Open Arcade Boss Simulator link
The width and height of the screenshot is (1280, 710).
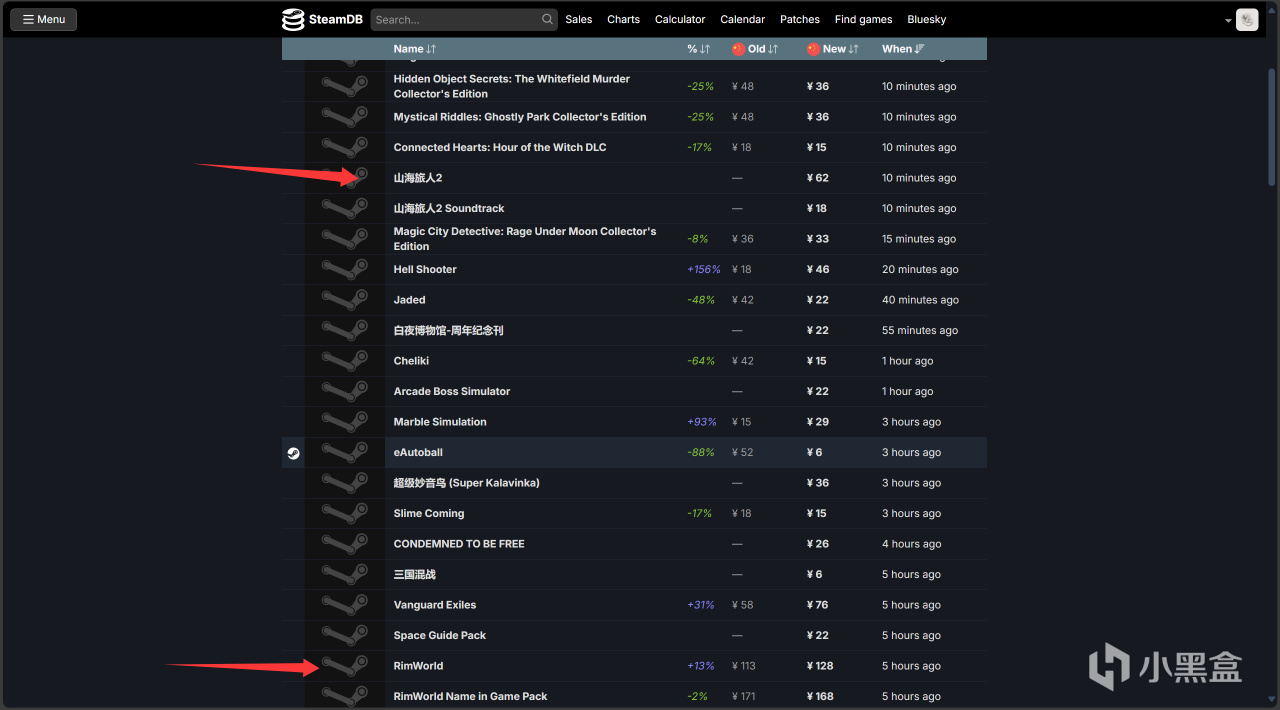(452, 391)
